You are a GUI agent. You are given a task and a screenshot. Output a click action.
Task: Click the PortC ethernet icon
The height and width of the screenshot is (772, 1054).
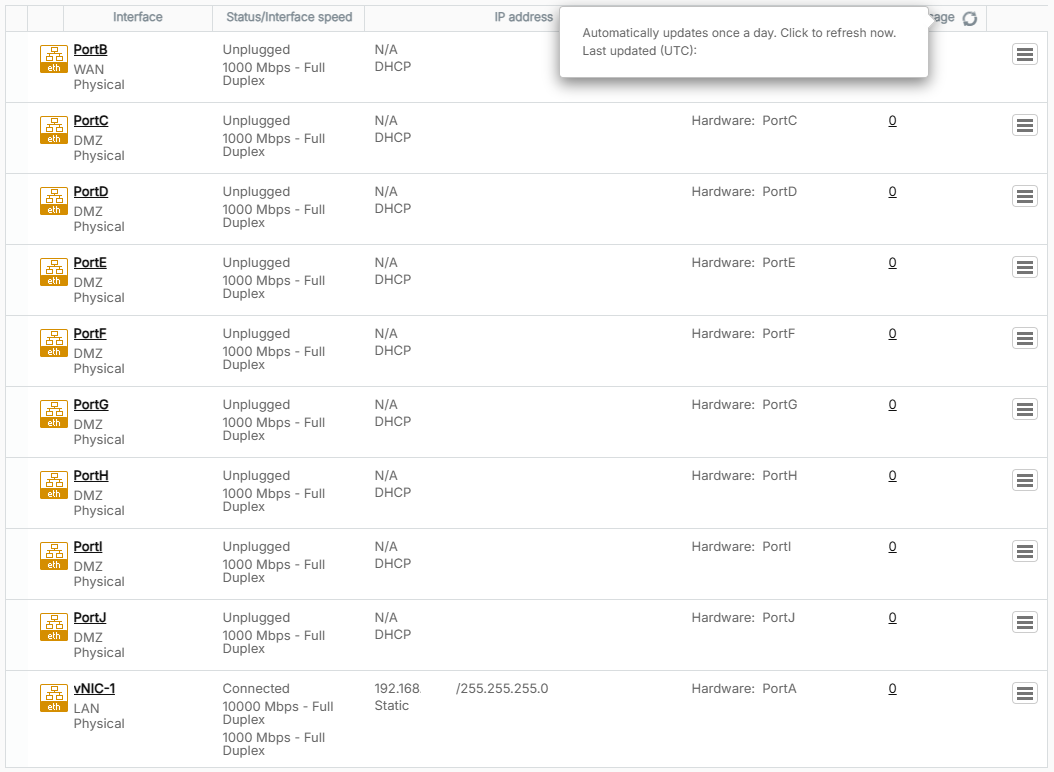coord(54,130)
